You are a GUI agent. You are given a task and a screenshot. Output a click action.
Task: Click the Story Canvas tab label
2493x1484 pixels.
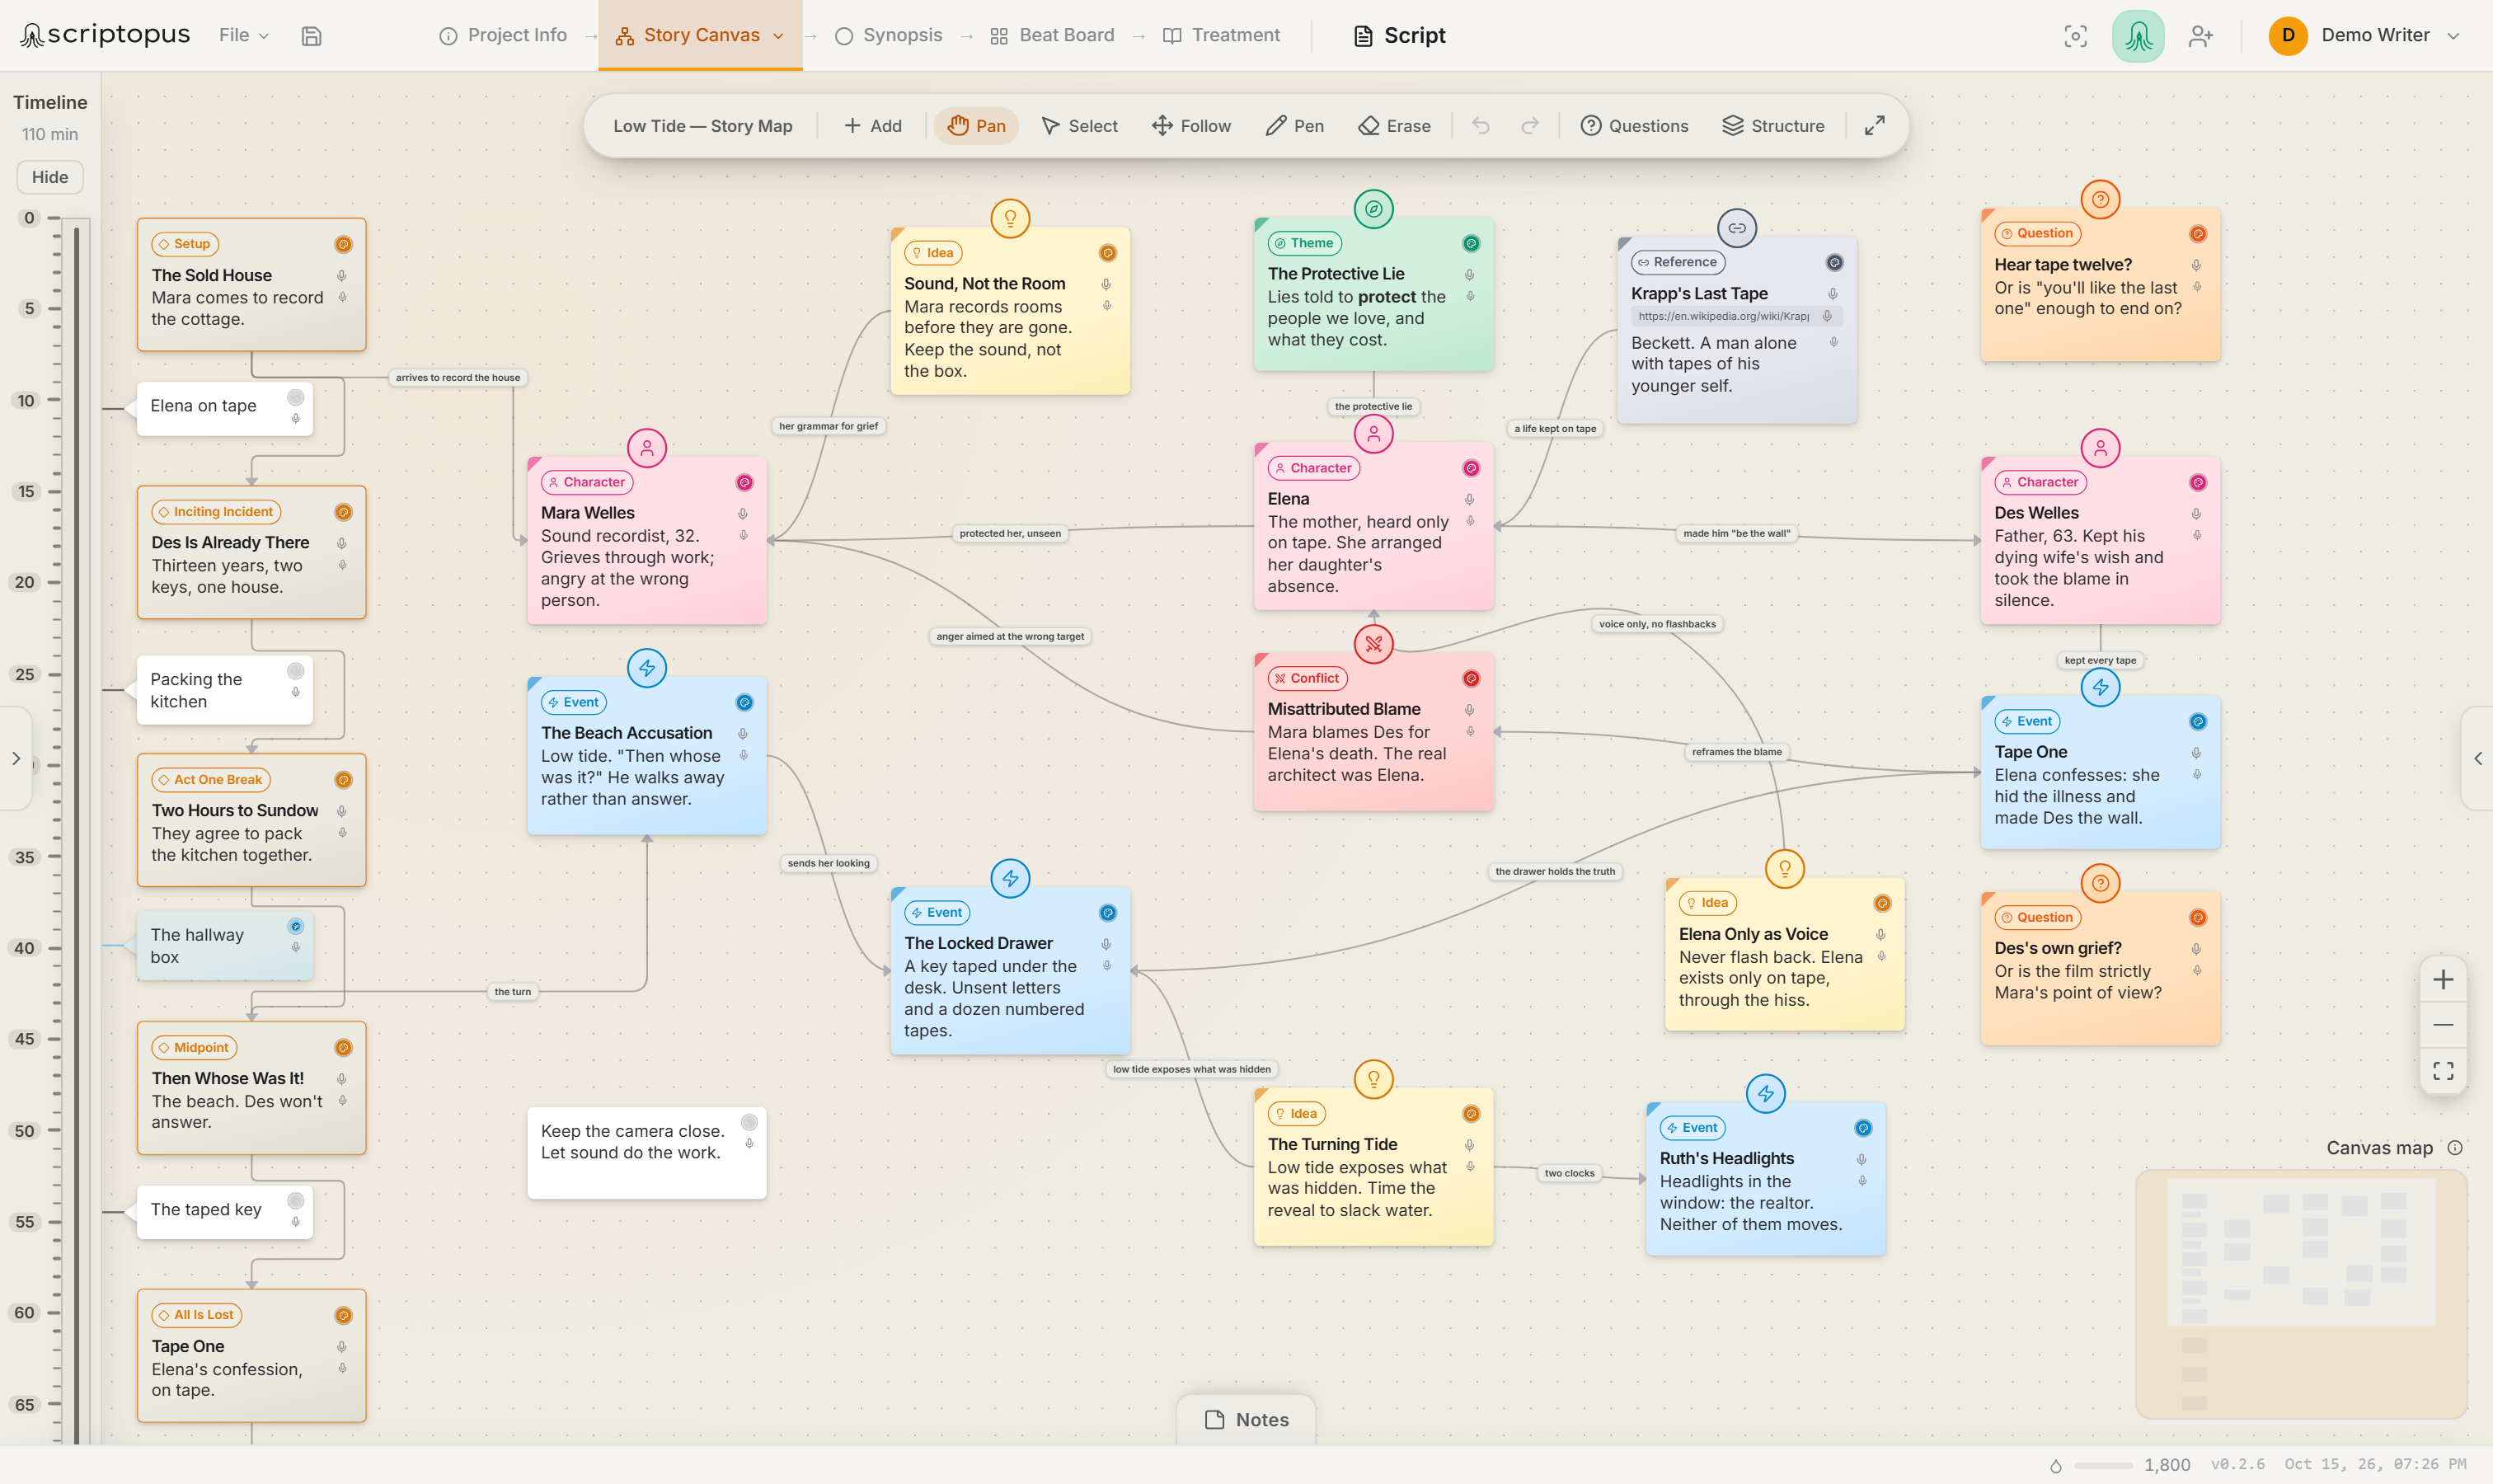point(701,36)
